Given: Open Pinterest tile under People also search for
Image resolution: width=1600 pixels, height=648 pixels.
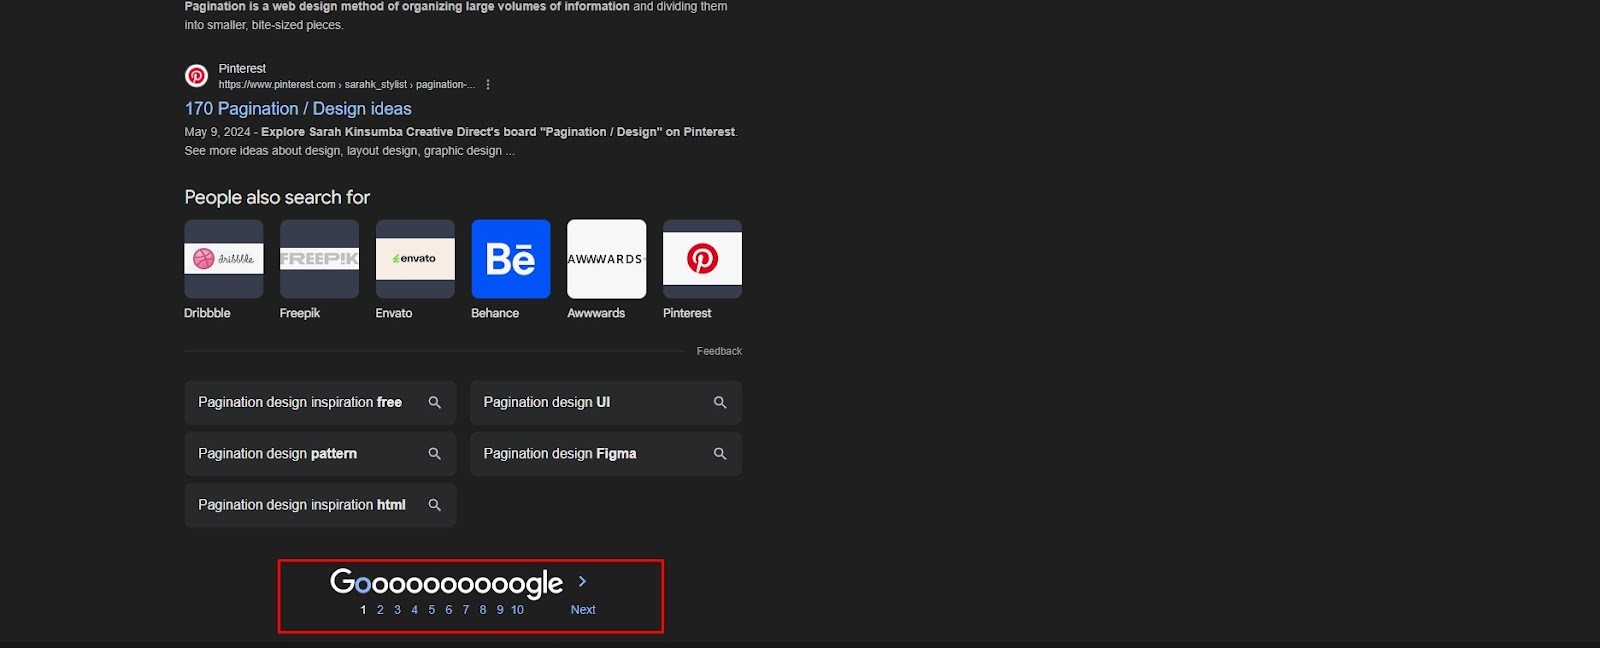Looking at the screenshot, I should coord(702,259).
